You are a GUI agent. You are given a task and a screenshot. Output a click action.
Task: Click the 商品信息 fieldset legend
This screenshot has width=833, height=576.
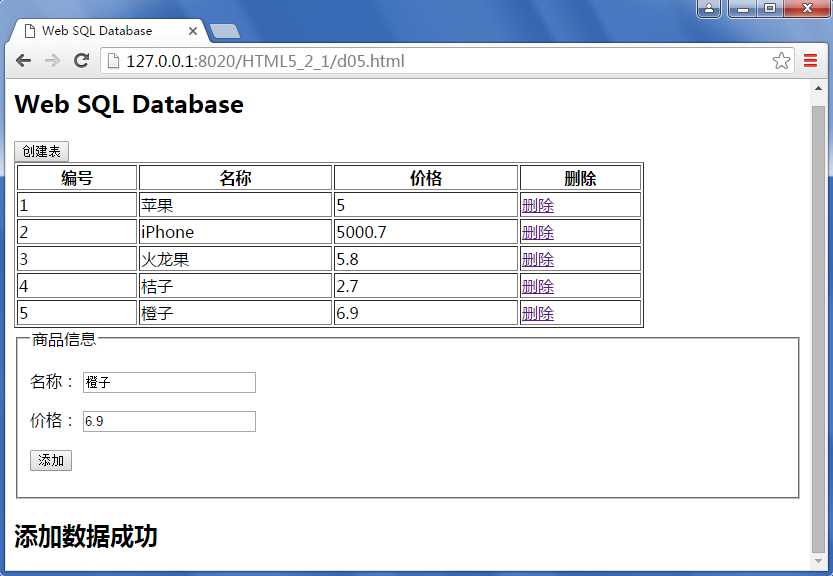tap(63, 339)
